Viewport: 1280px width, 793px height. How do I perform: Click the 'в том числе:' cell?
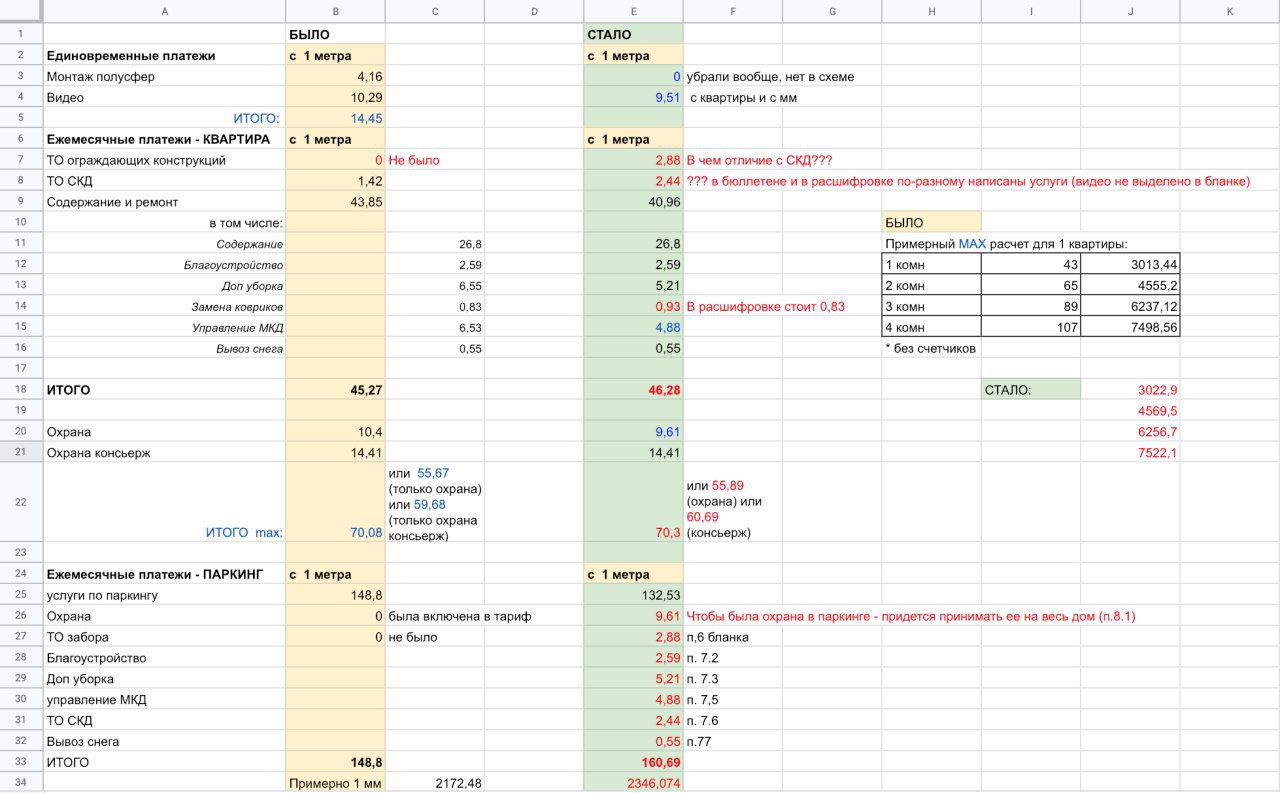pyautogui.click(x=164, y=223)
